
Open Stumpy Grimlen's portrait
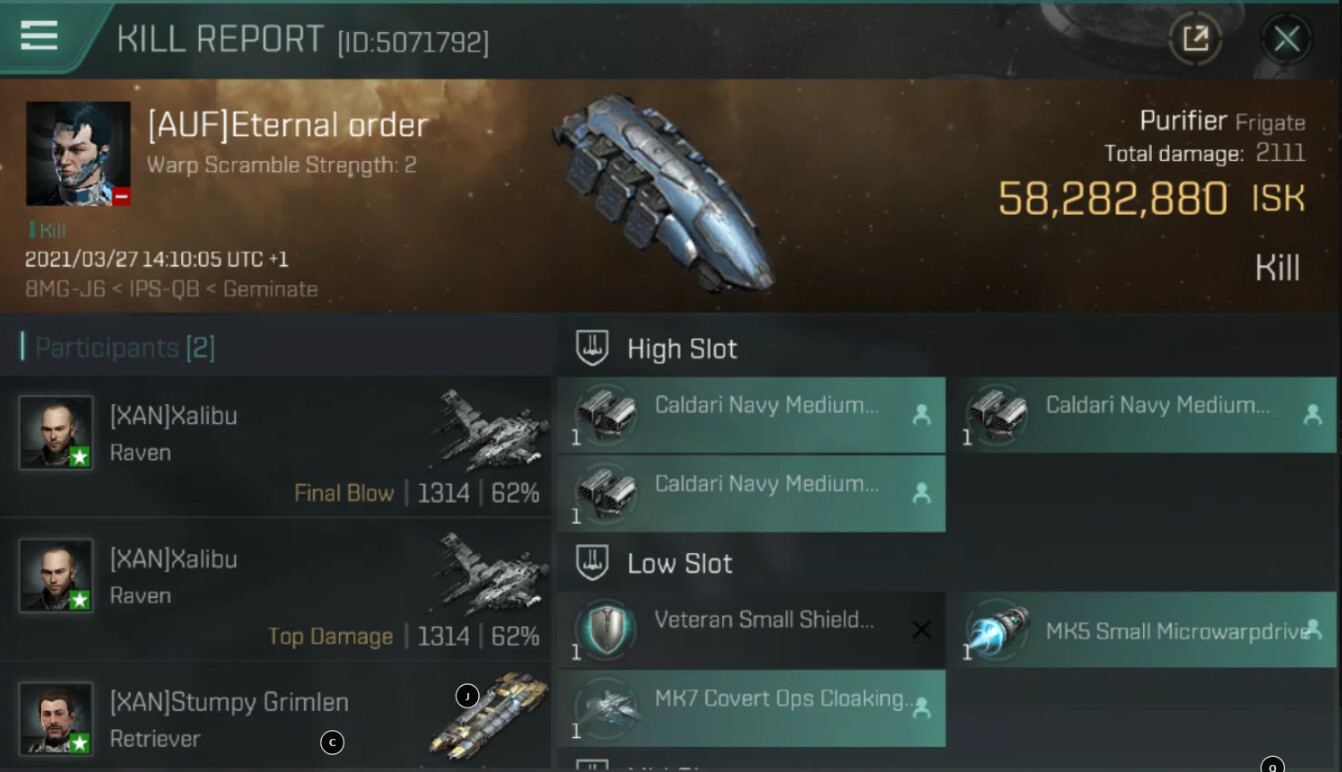pyautogui.click(x=56, y=718)
